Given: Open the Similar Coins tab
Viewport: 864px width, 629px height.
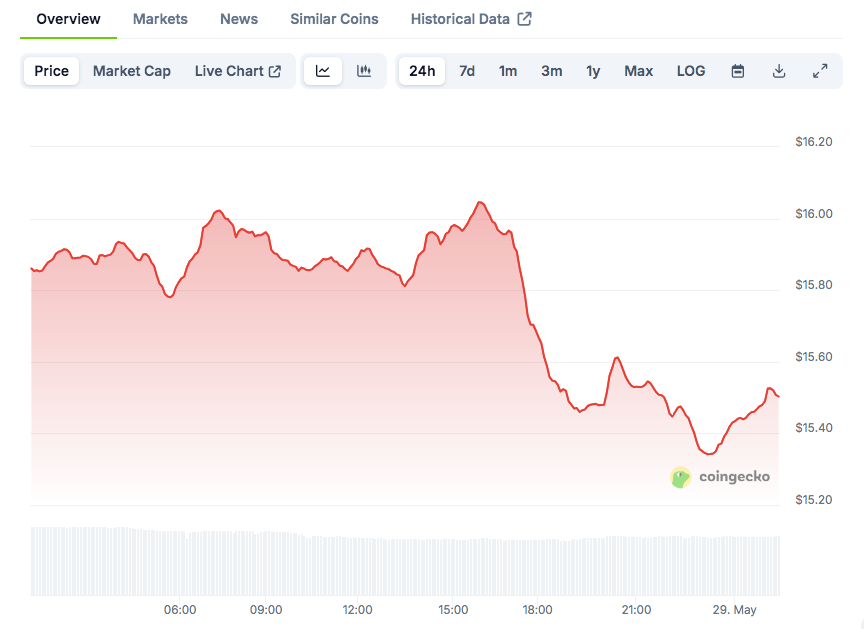Looking at the screenshot, I should coord(334,18).
